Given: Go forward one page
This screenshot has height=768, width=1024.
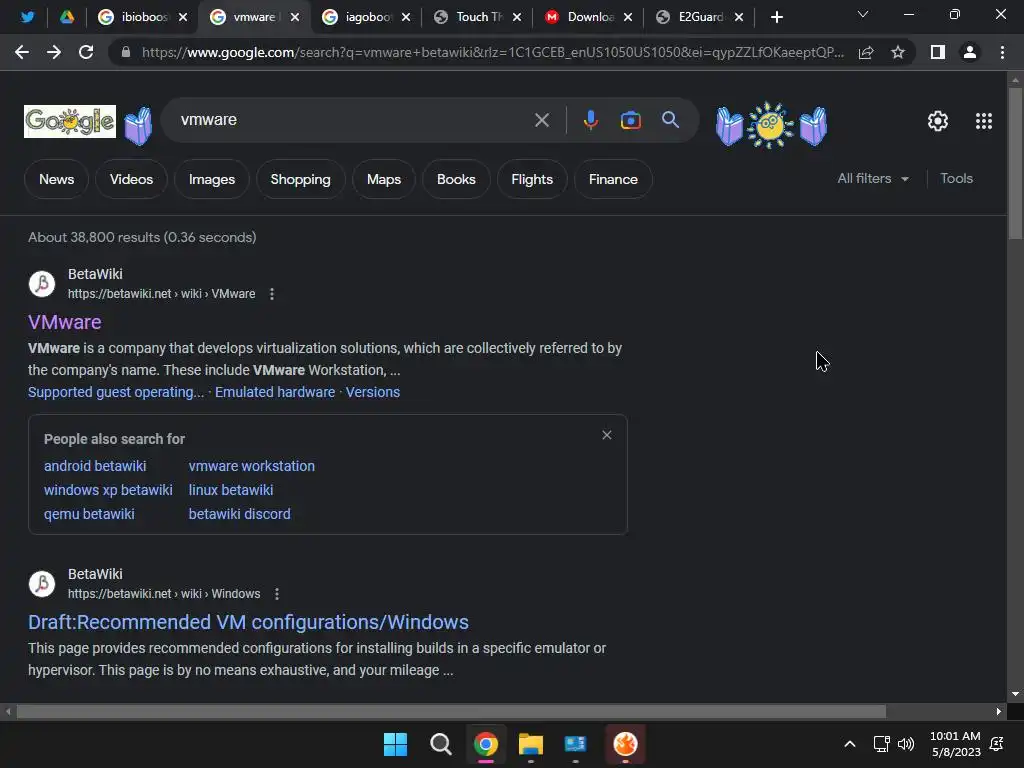Looking at the screenshot, I should click(x=54, y=52).
